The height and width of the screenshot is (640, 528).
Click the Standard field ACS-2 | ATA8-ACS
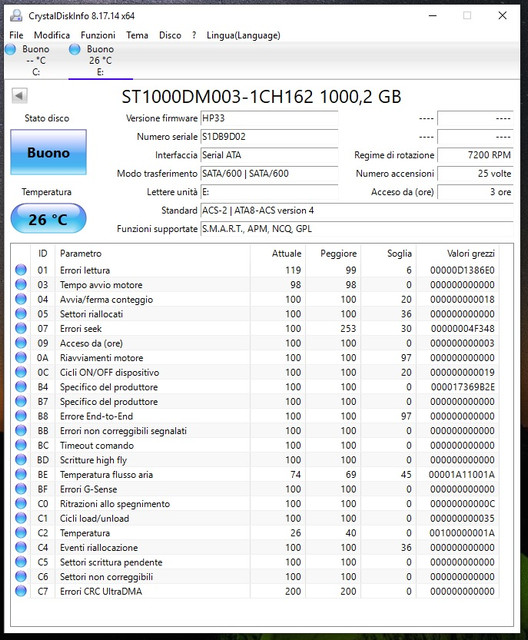[357, 211]
